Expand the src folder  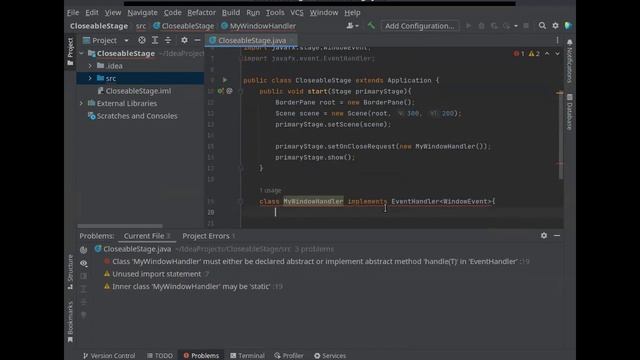(x=90, y=78)
